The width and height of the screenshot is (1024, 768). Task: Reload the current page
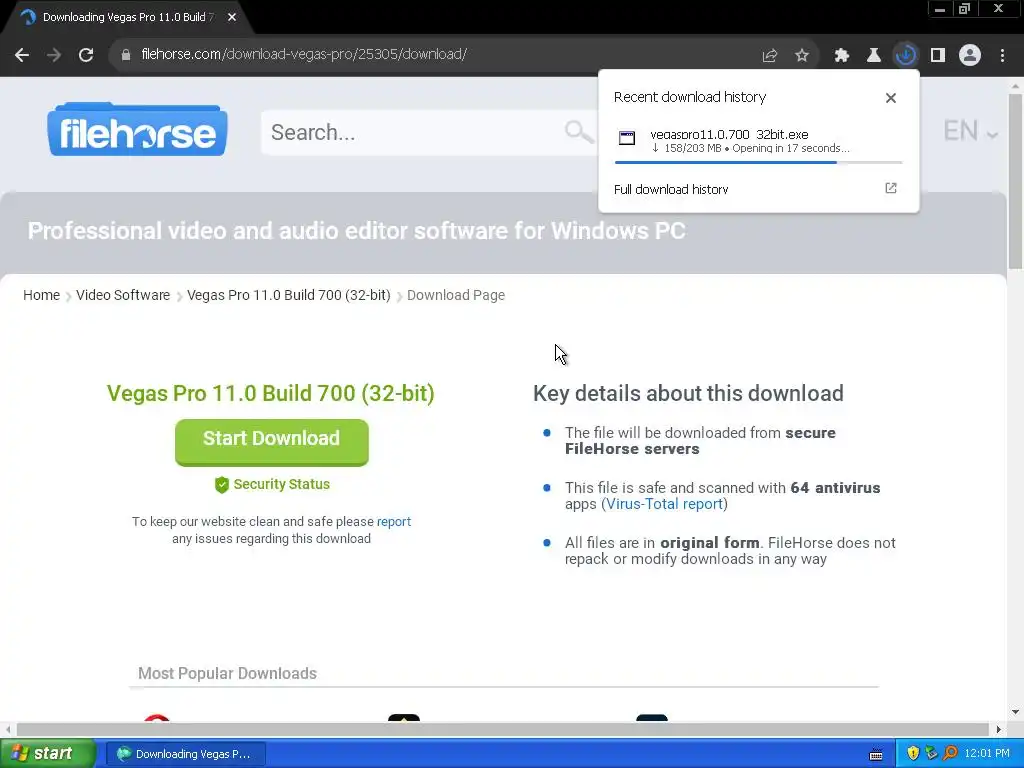pos(86,55)
